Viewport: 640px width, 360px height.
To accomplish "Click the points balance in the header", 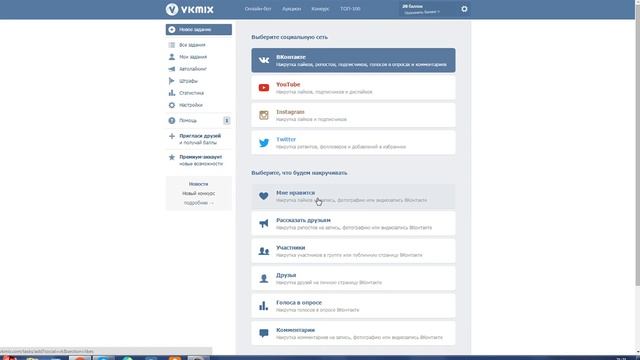I will [x=413, y=7].
